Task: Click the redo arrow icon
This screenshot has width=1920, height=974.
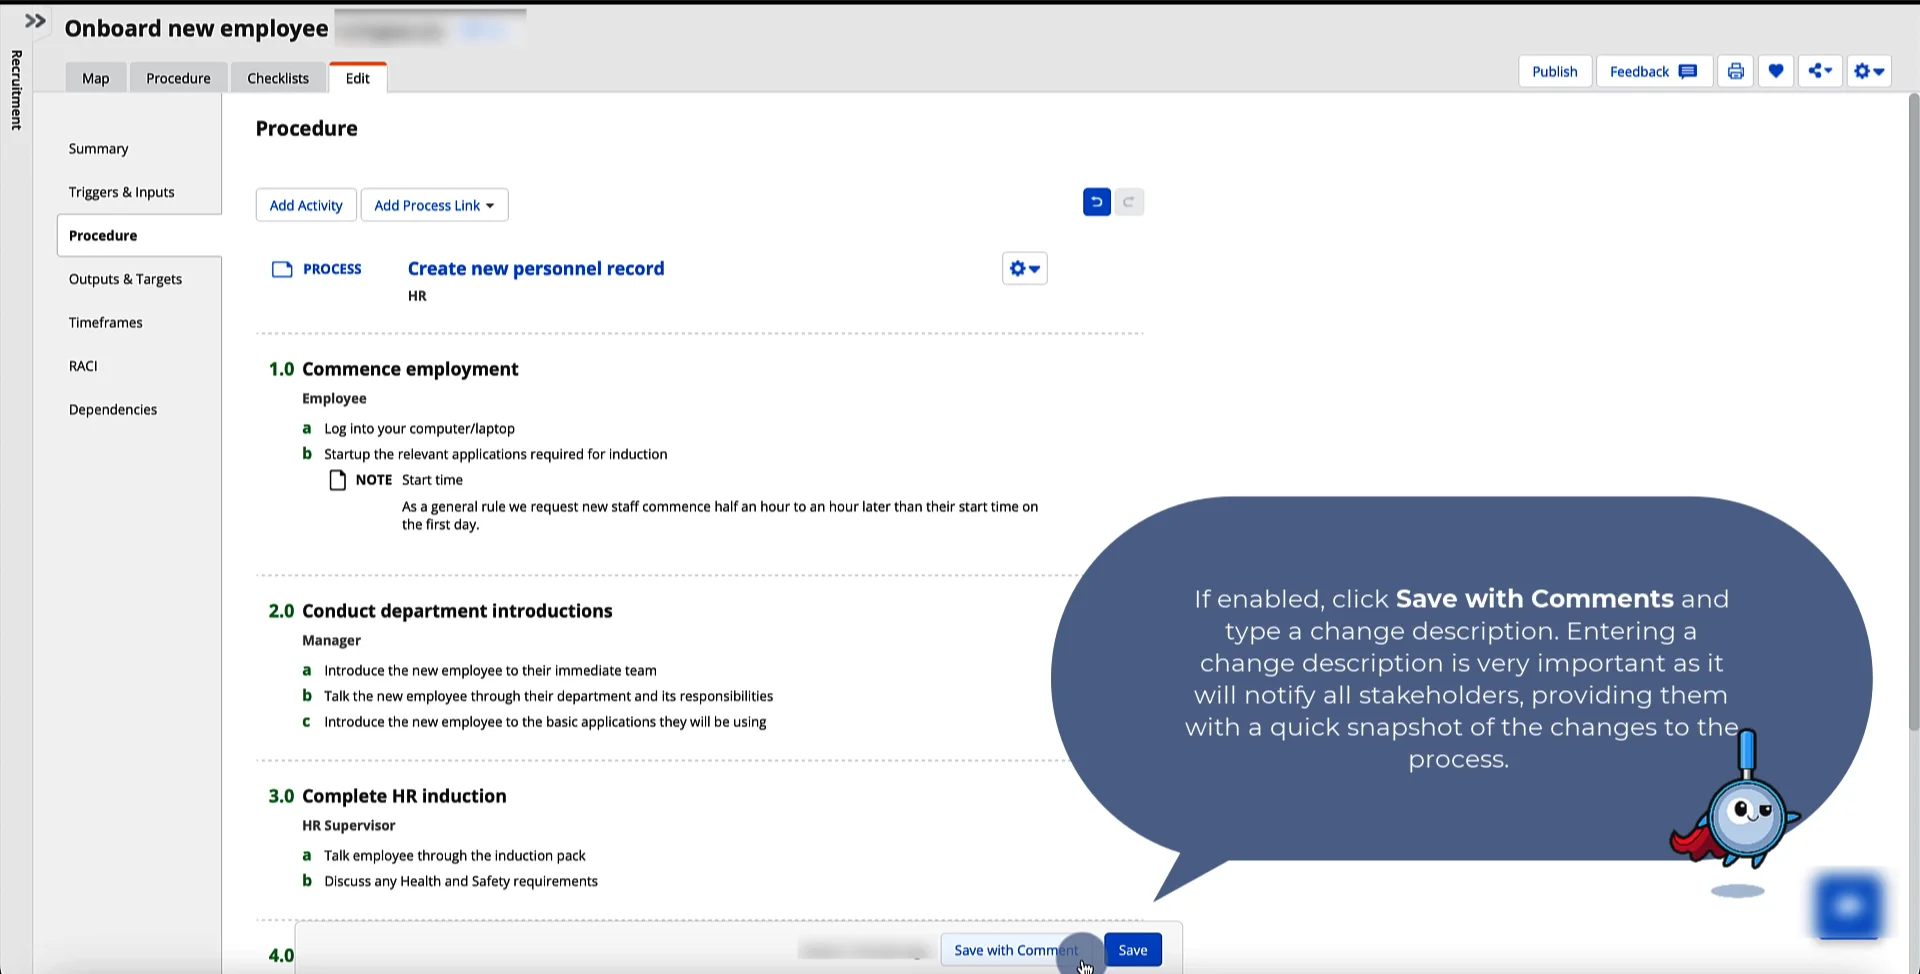Action: click(1129, 202)
